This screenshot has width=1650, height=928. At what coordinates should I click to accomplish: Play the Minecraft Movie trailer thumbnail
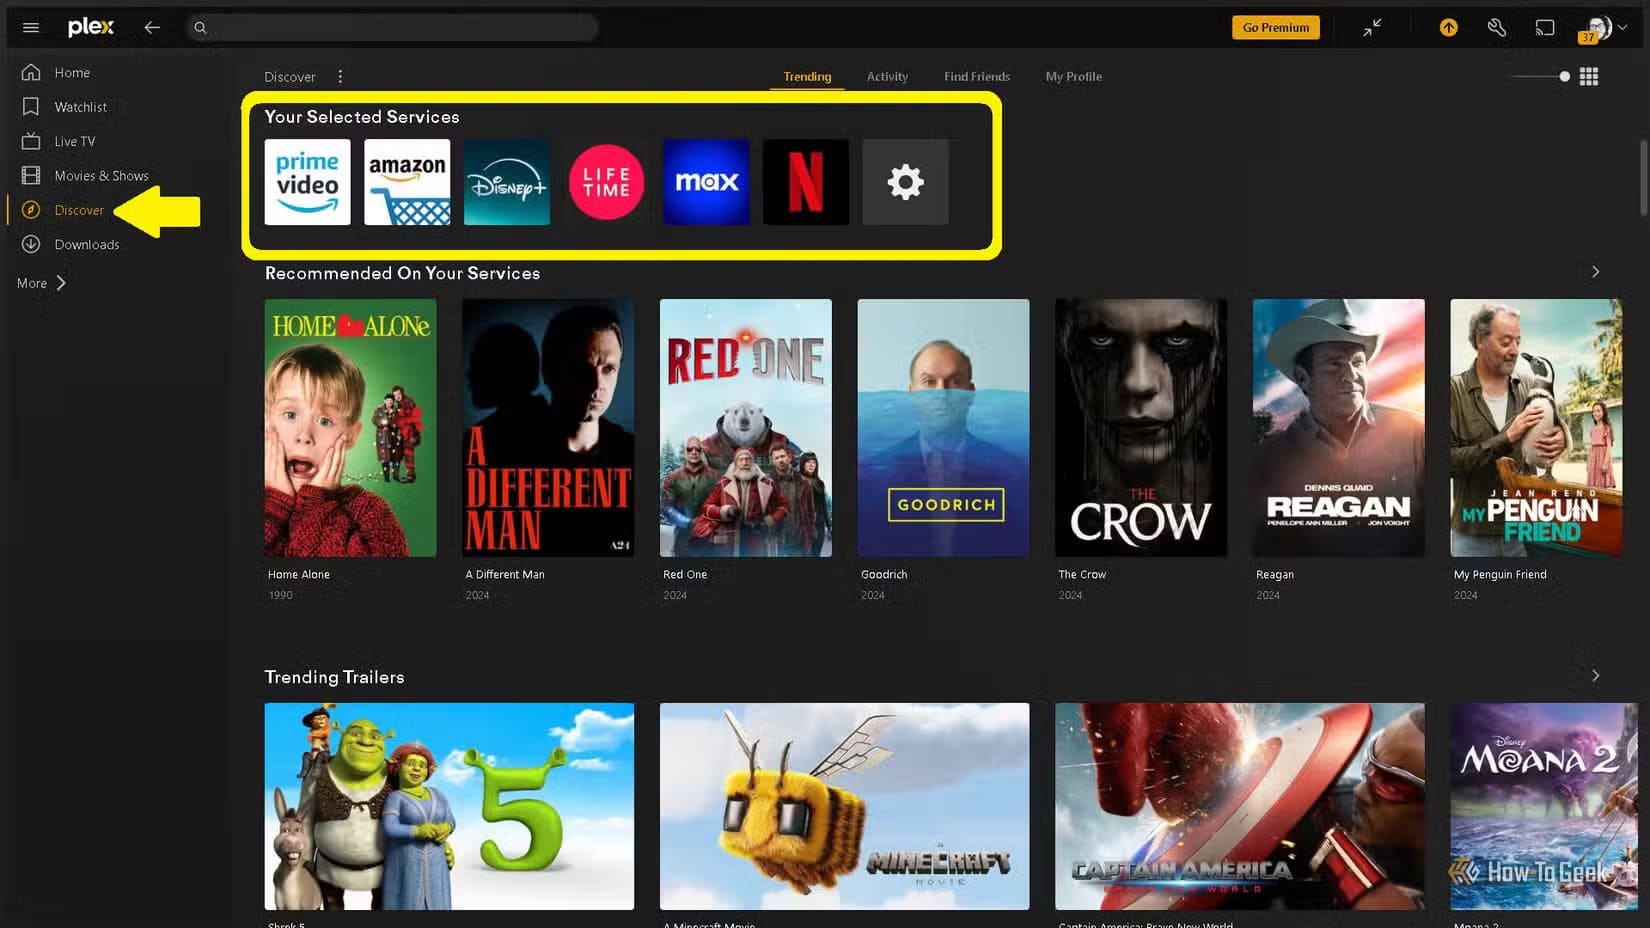845,807
